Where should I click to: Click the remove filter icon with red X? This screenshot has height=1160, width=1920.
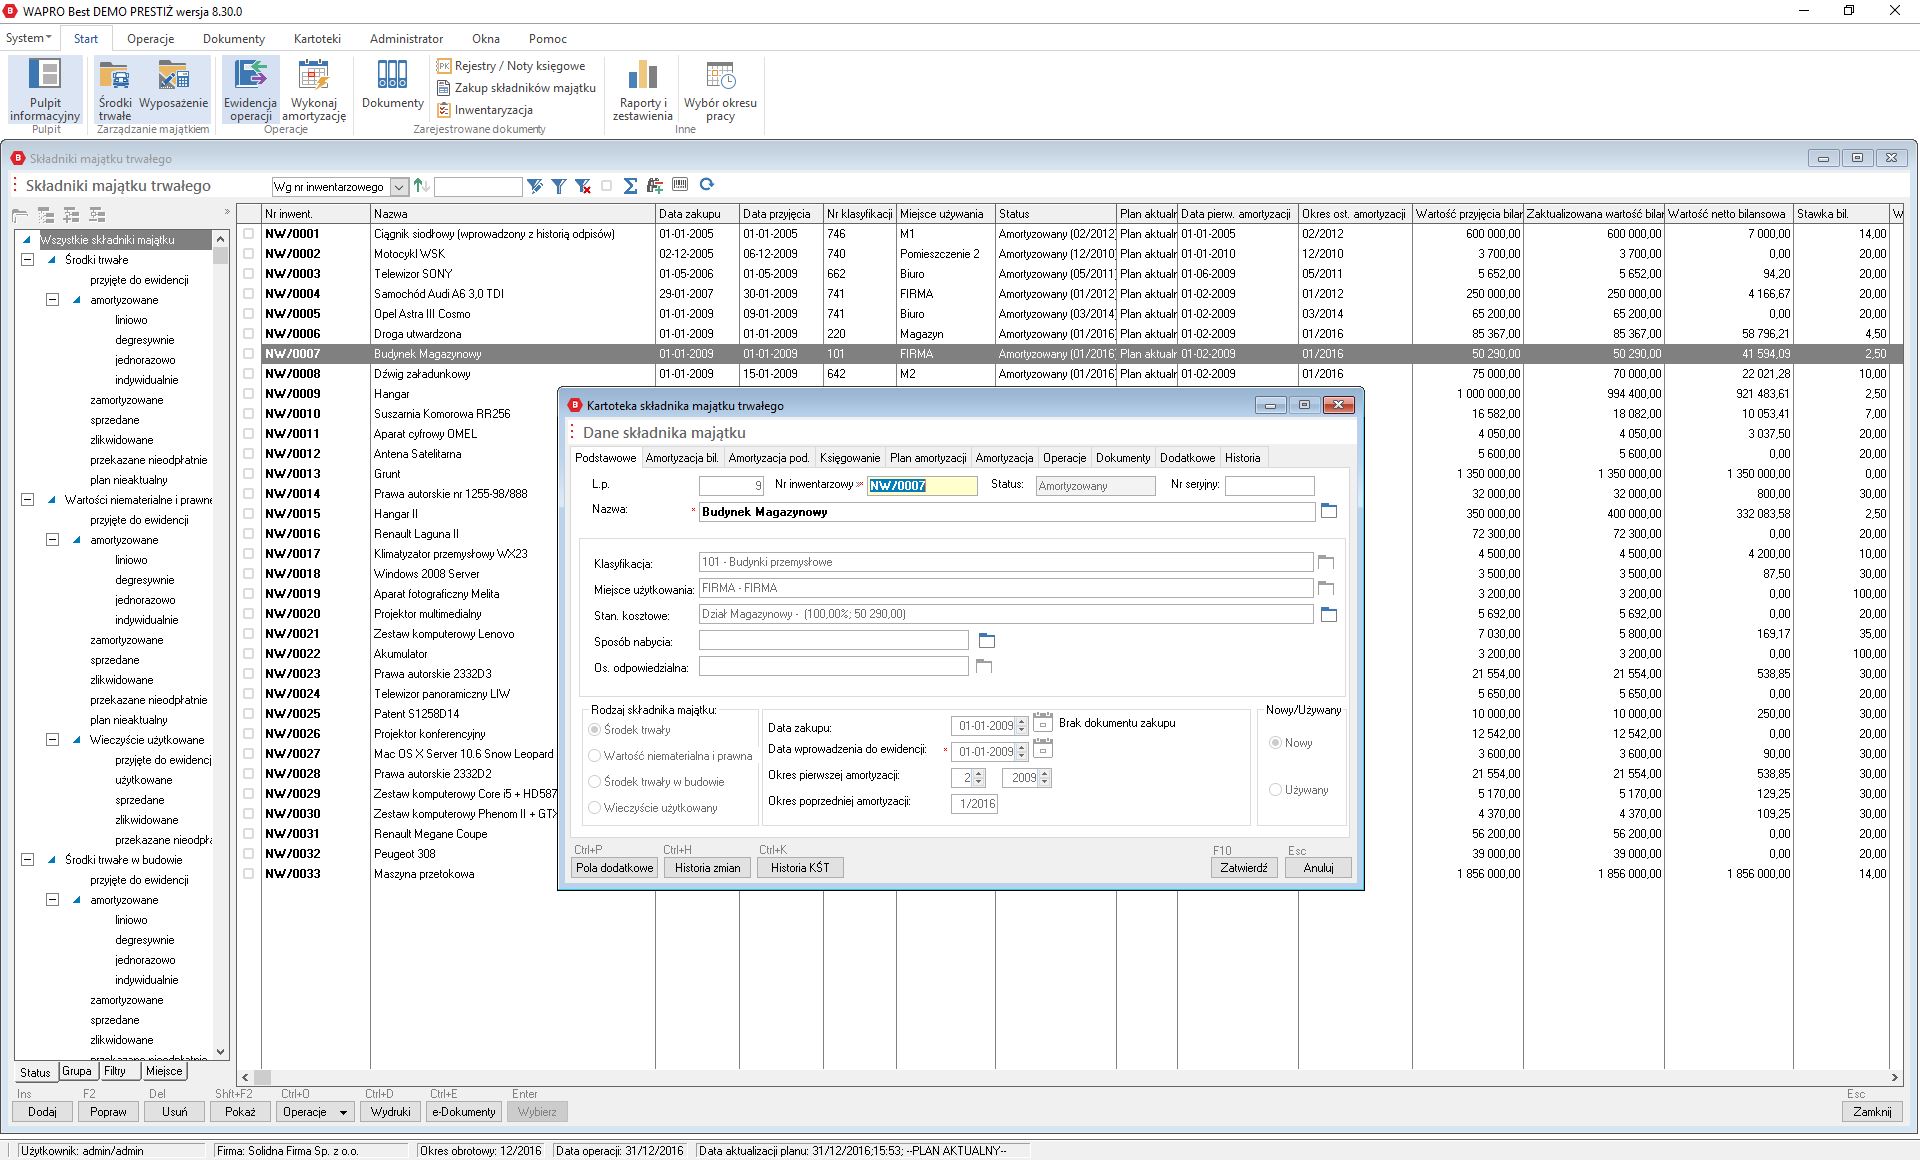583,186
